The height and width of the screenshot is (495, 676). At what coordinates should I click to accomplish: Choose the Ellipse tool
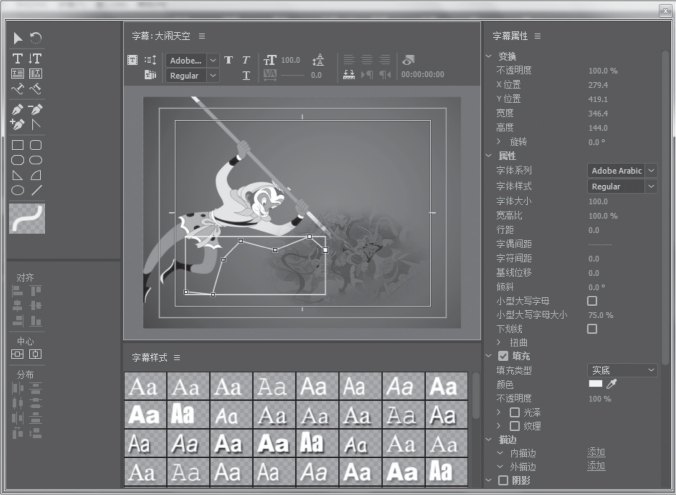(x=18, y=190)
